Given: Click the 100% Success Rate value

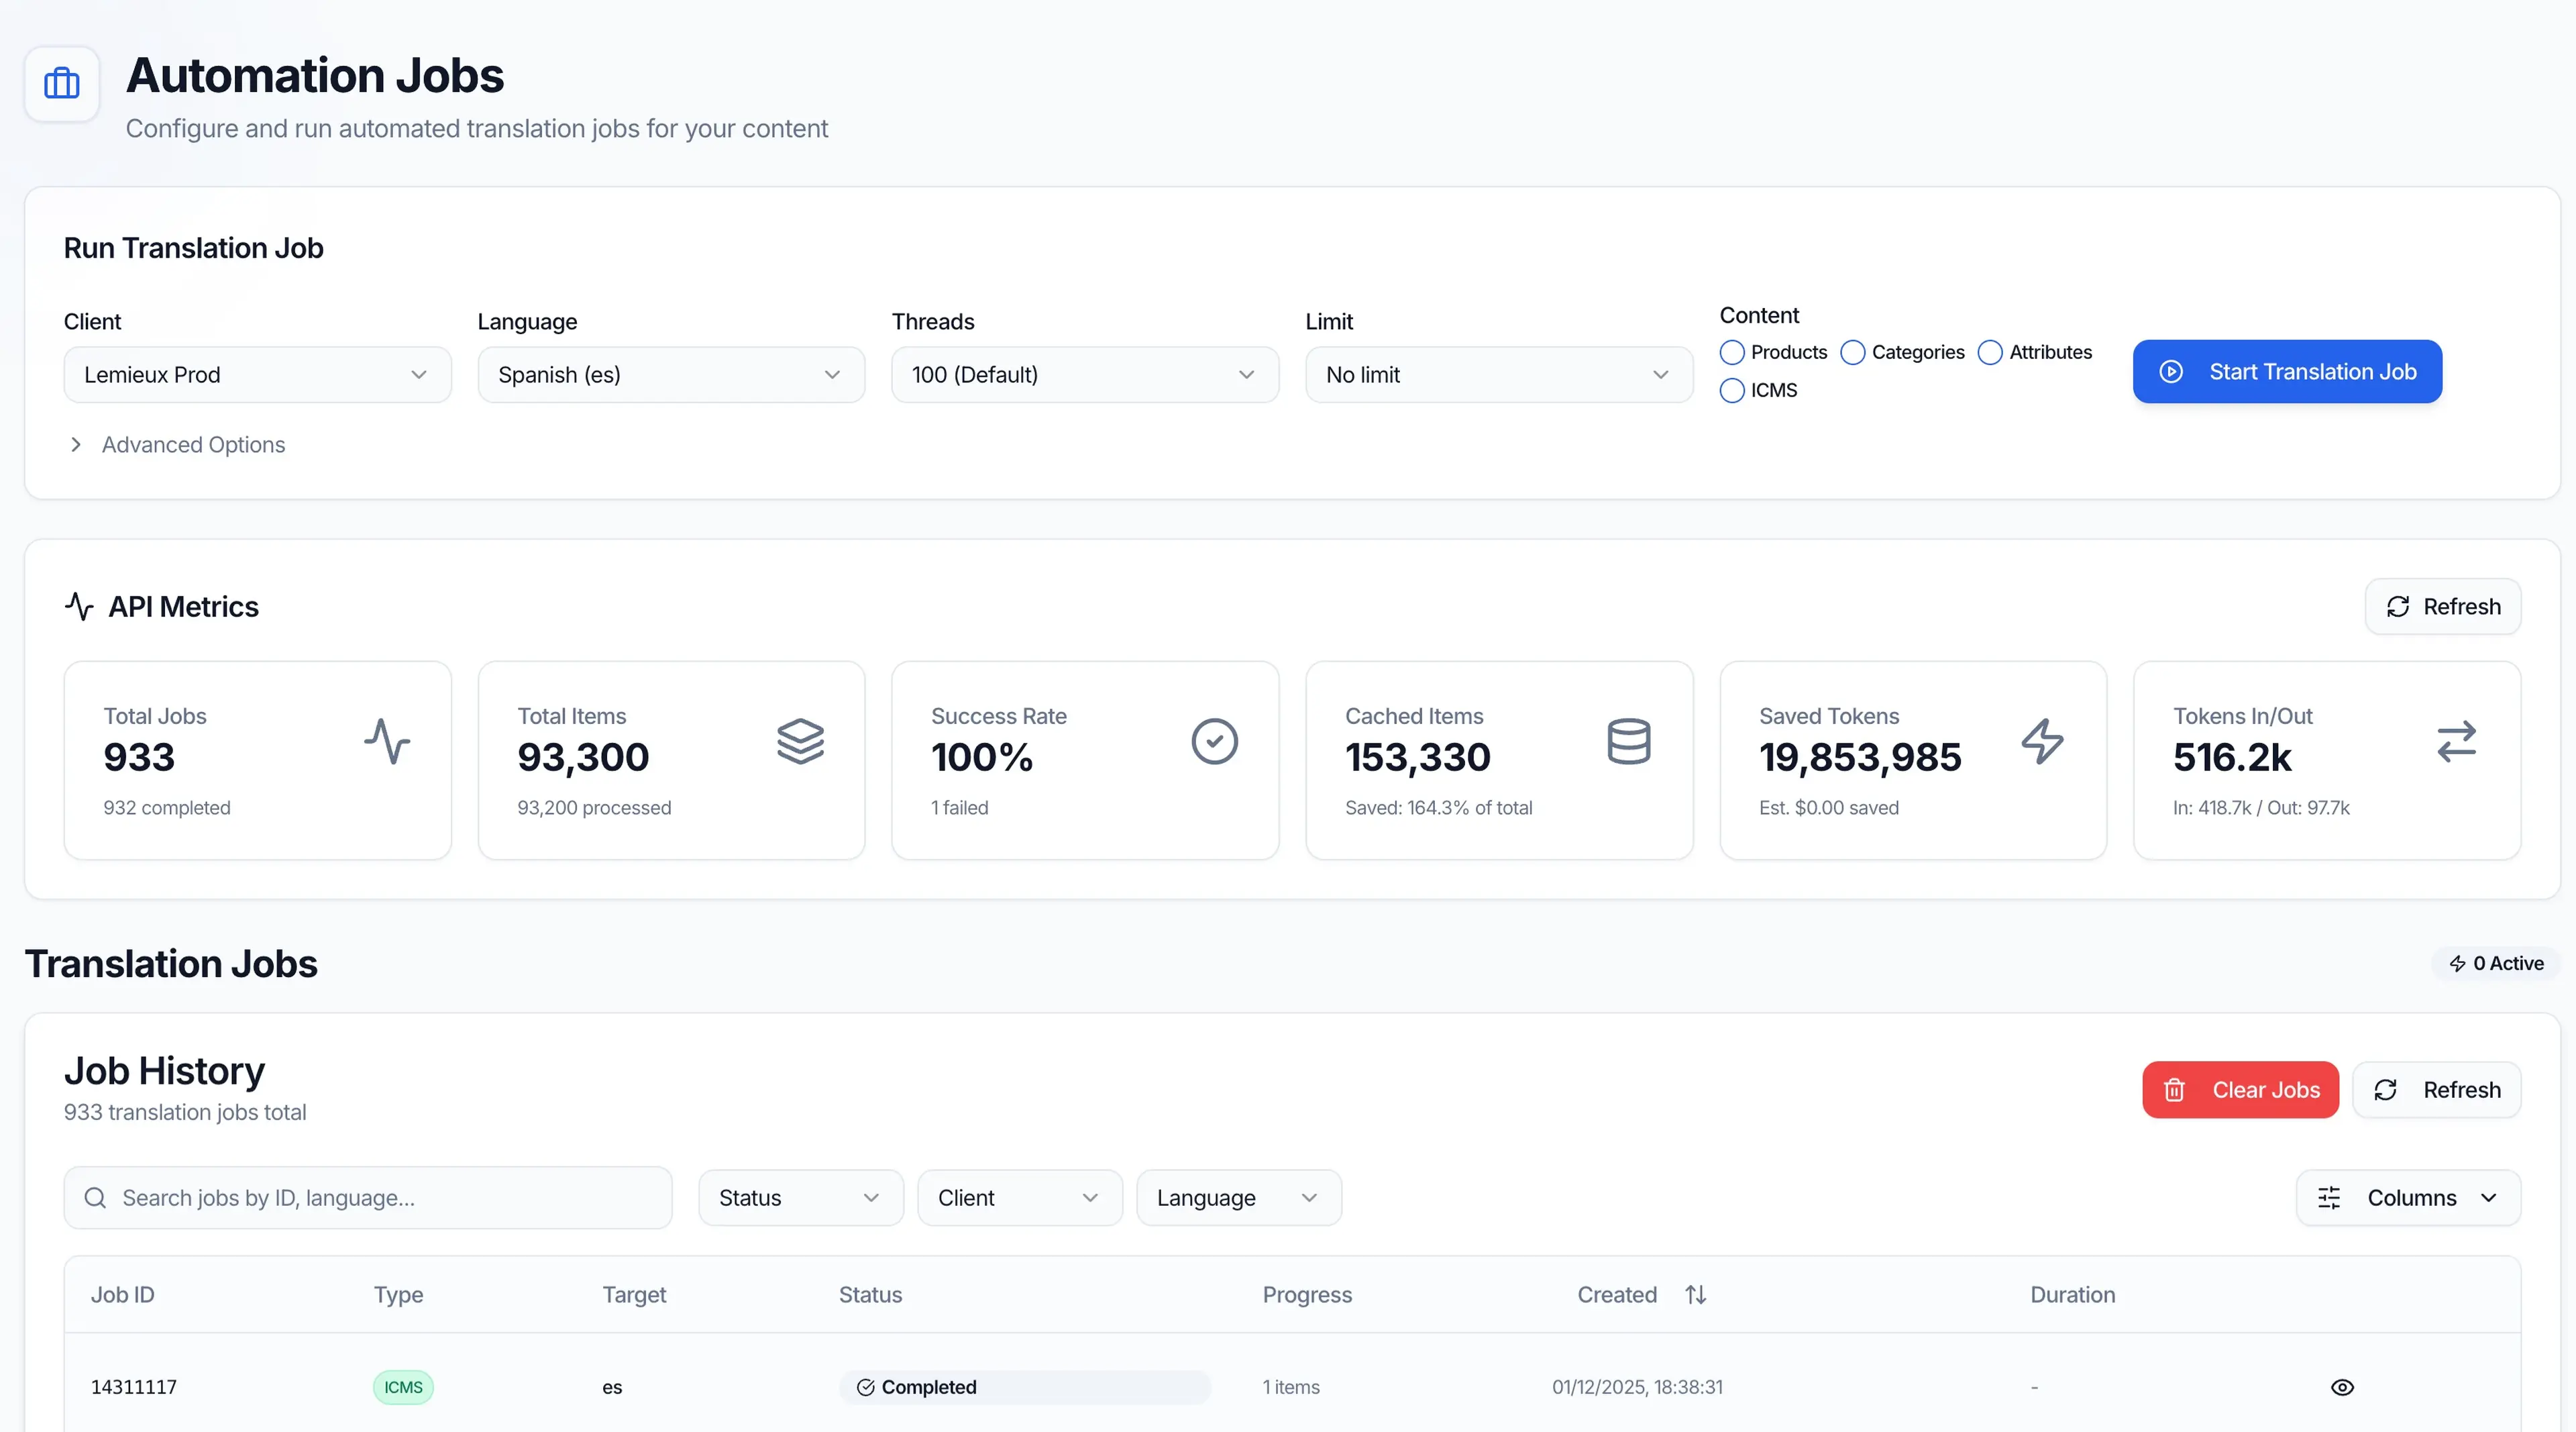Looking at the screenshot, I should pos(982,758).
